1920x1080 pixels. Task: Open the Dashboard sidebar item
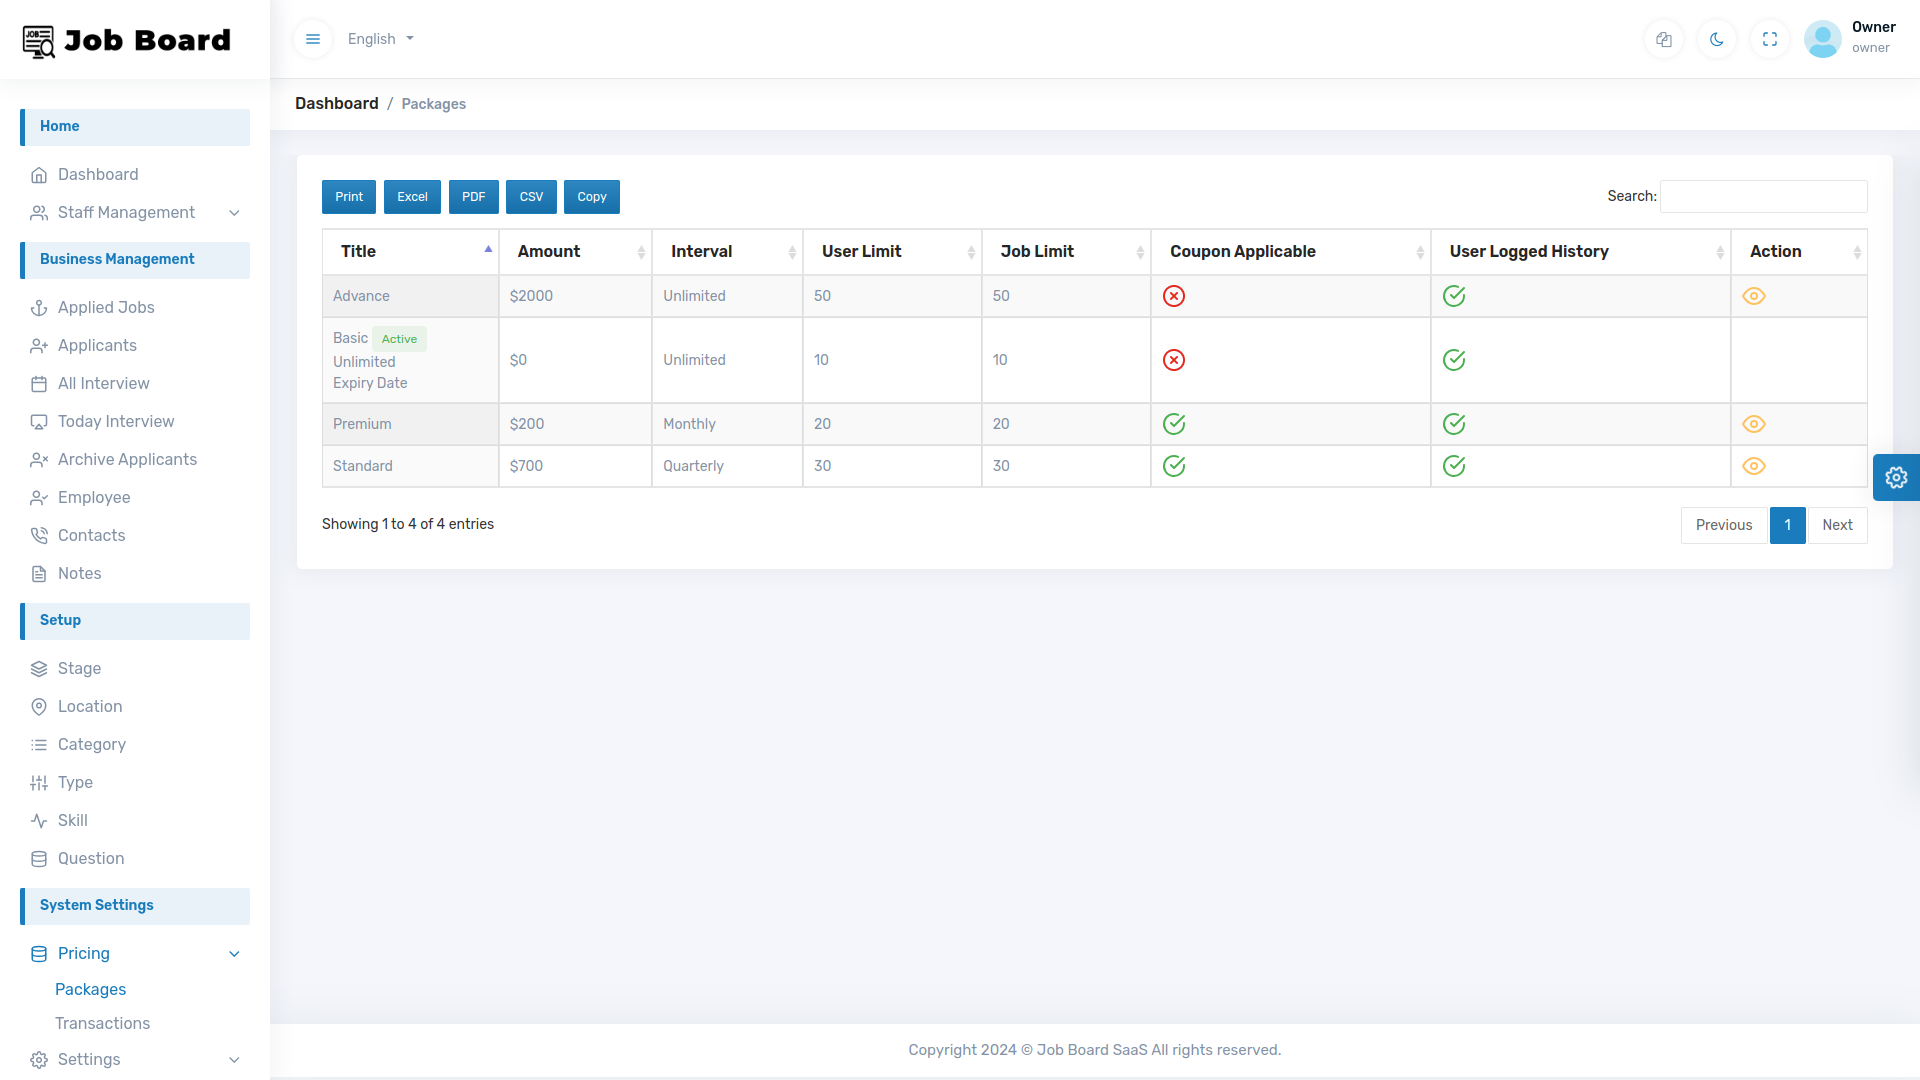(97, 174)
